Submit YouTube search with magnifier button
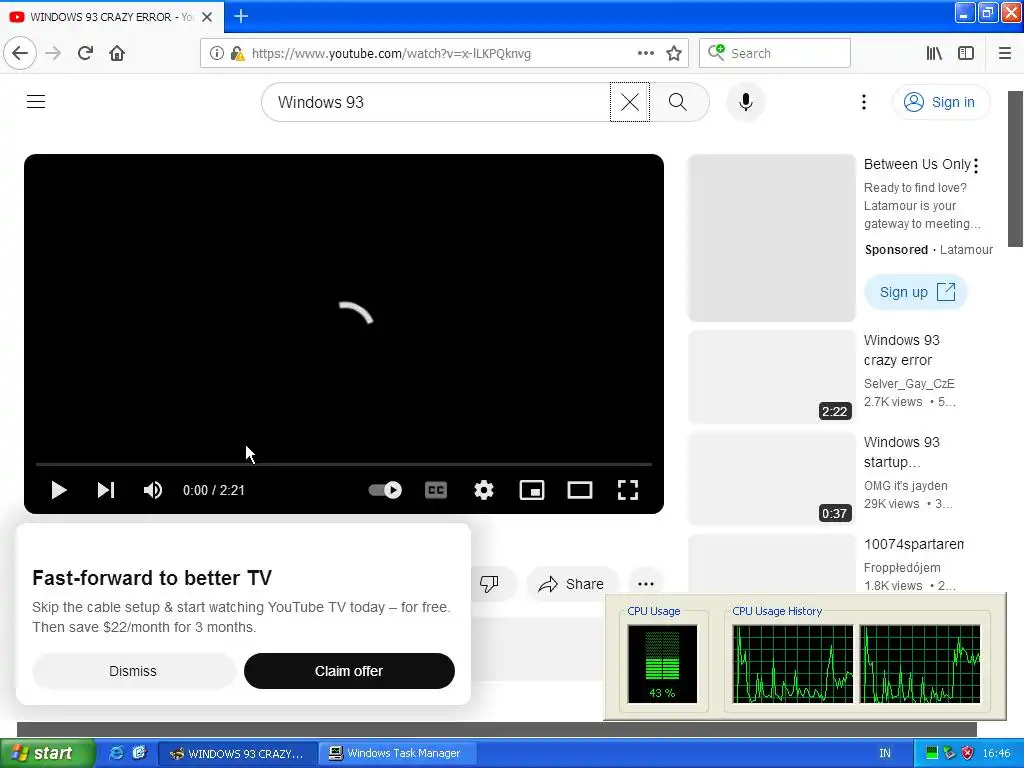 pyautogui.click(x=678, y=102)
